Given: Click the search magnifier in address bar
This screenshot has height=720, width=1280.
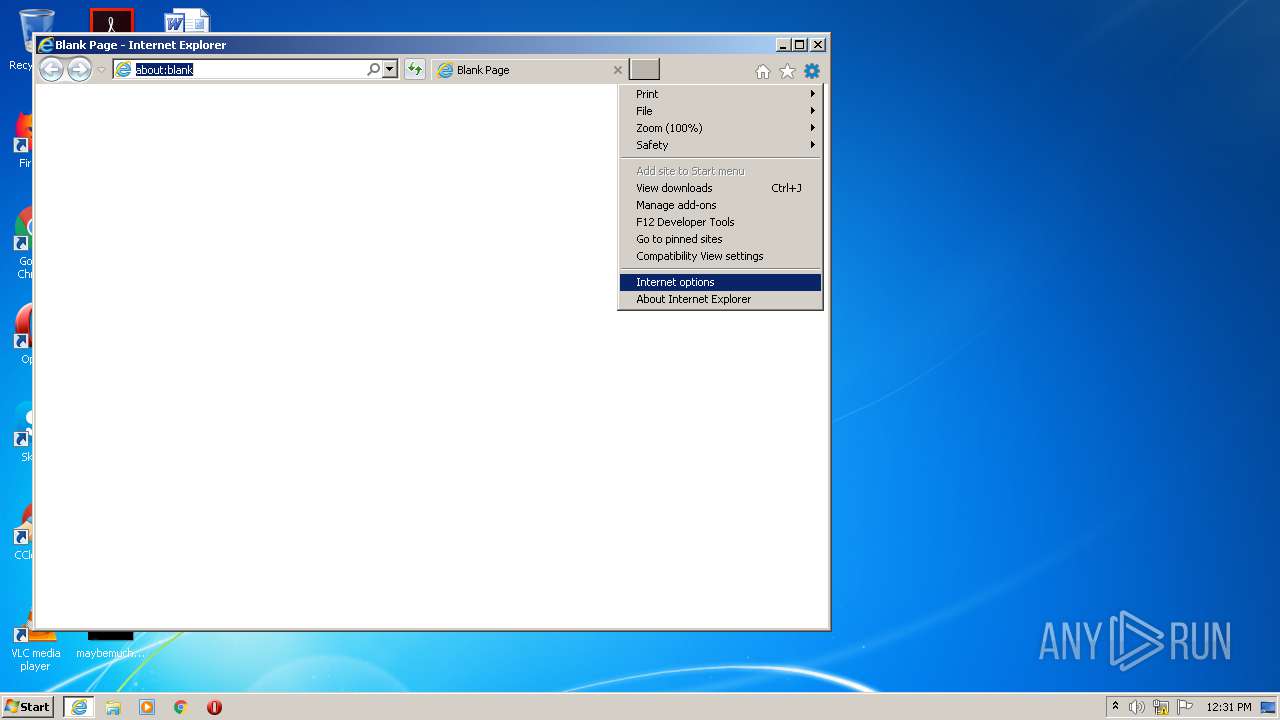Looking at the screenshot, I should pos(373,69).
